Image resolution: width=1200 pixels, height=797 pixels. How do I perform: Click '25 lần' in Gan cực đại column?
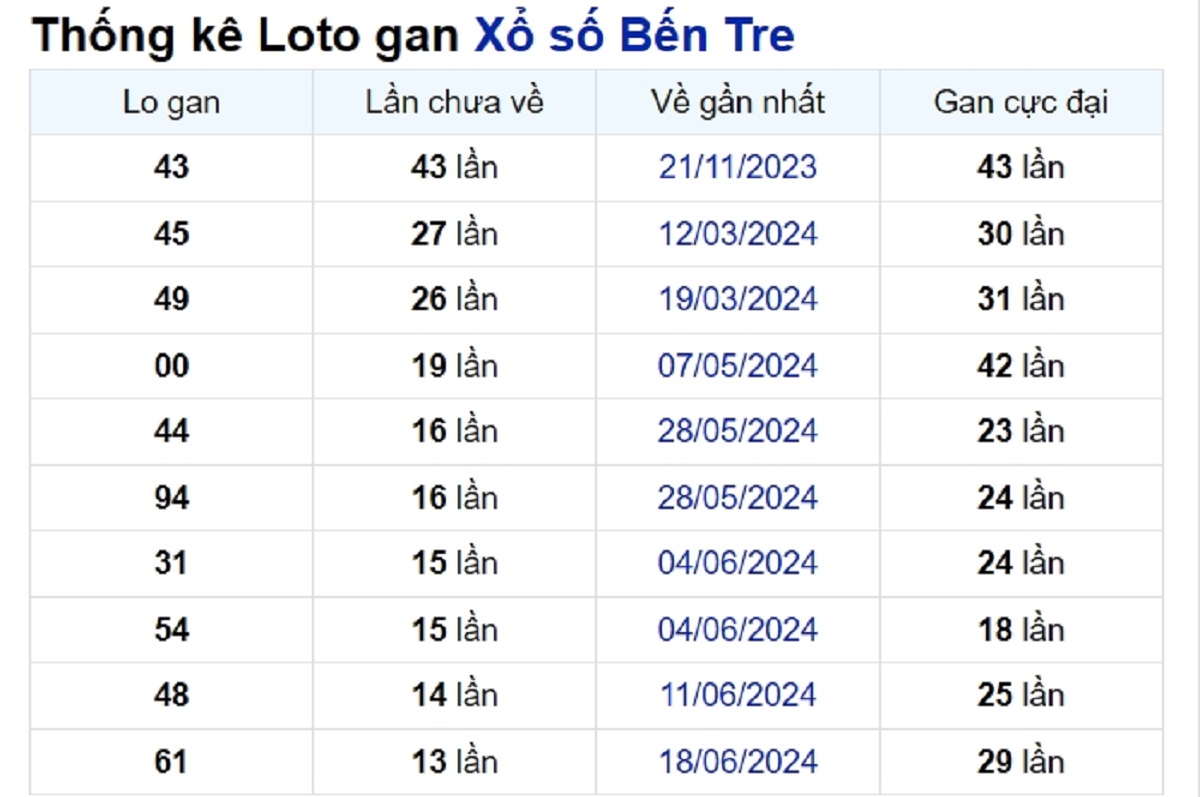(x=1021, y=695)
